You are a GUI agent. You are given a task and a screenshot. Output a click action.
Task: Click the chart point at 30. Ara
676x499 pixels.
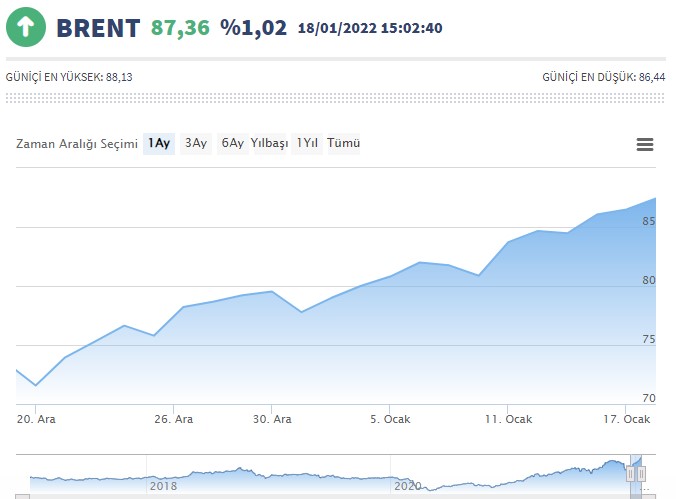[x=272, y=292]
